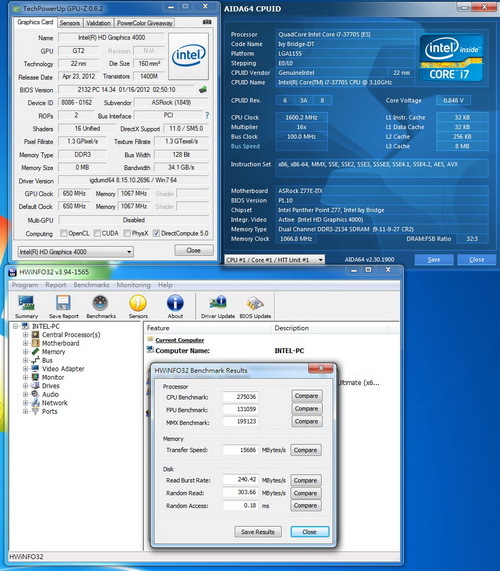The image size is (500, 571).
Task: Select Monitor tree node
Action: [x=53, y=377]
